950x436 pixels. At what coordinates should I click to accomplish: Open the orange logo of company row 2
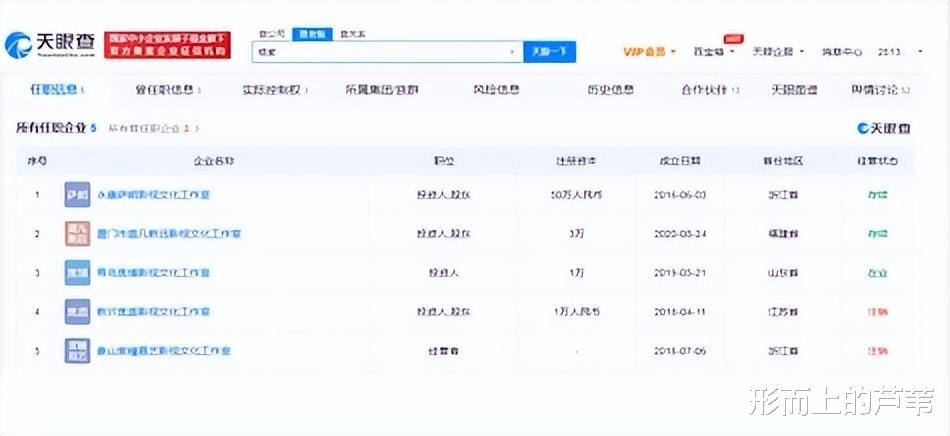(x=77, y=234)
